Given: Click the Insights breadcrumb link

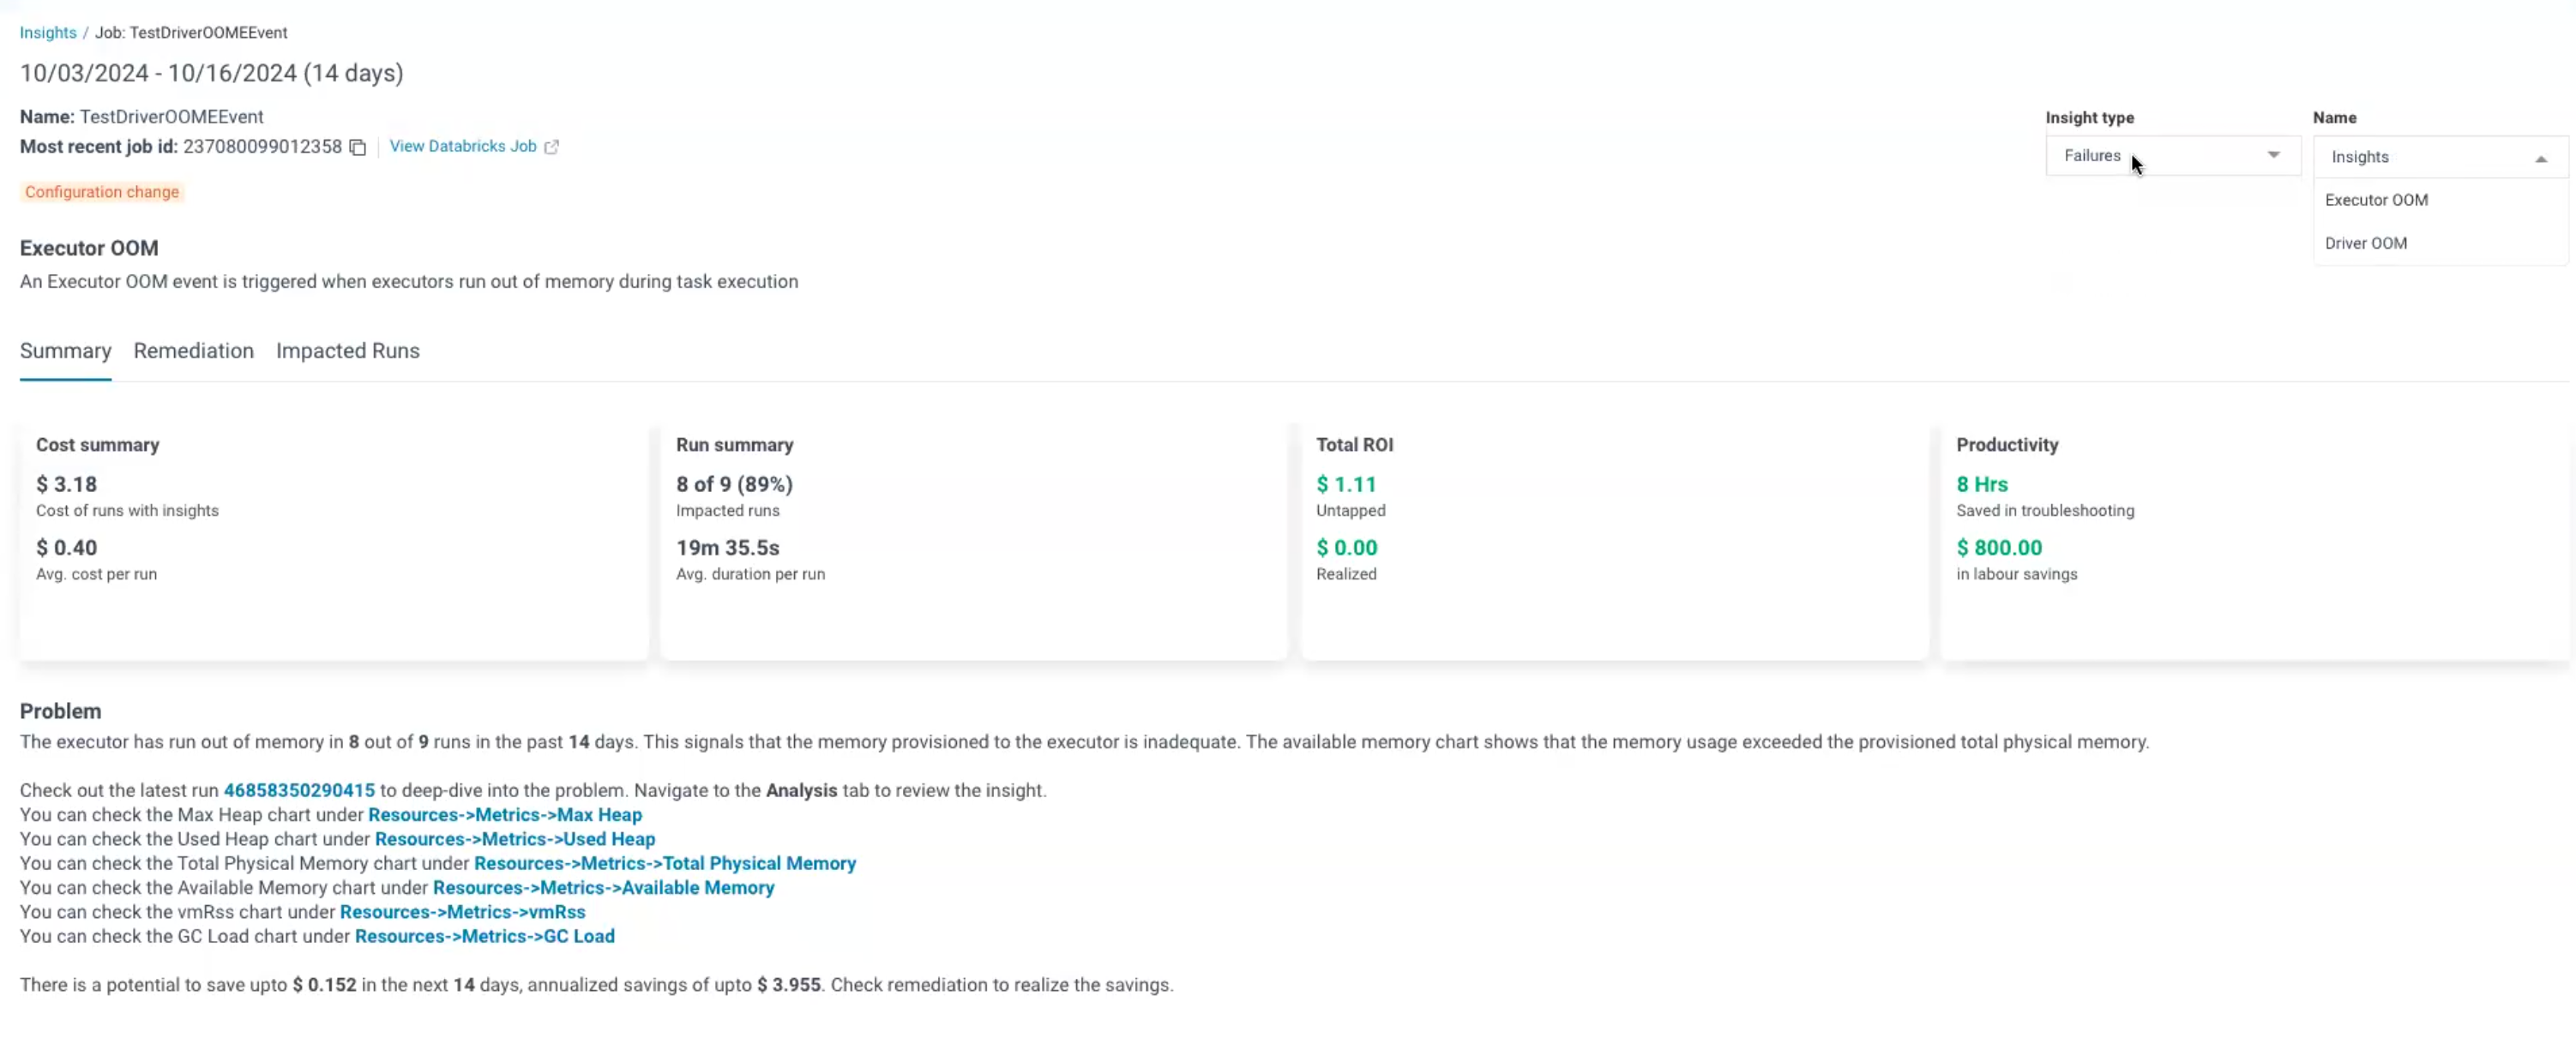Looking at the screenshot, I should coord(48,33).
